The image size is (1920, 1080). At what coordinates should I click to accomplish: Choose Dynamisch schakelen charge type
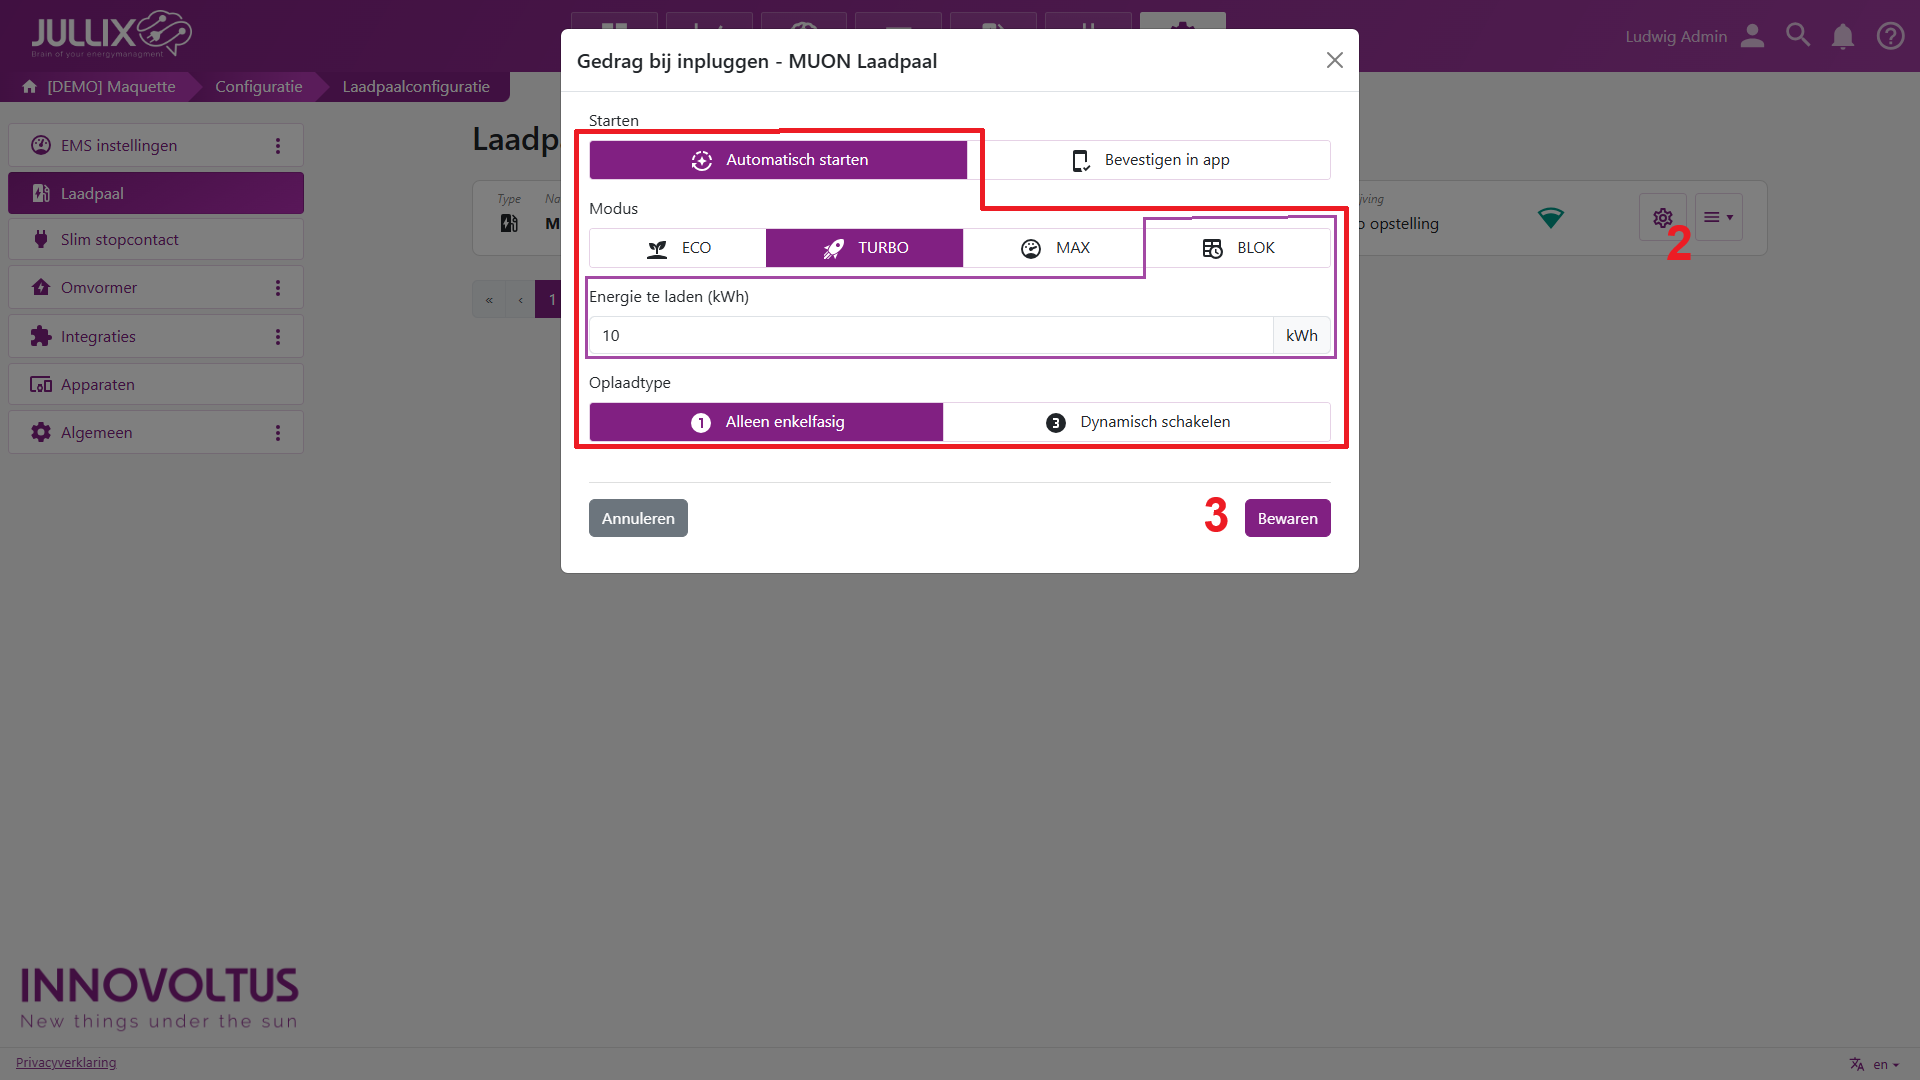(x=1137, y=422)
